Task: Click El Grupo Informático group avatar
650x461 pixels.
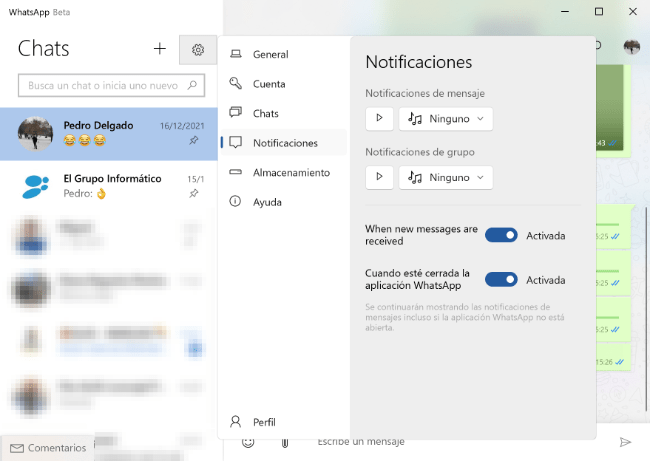Action: tap(36, 187)
